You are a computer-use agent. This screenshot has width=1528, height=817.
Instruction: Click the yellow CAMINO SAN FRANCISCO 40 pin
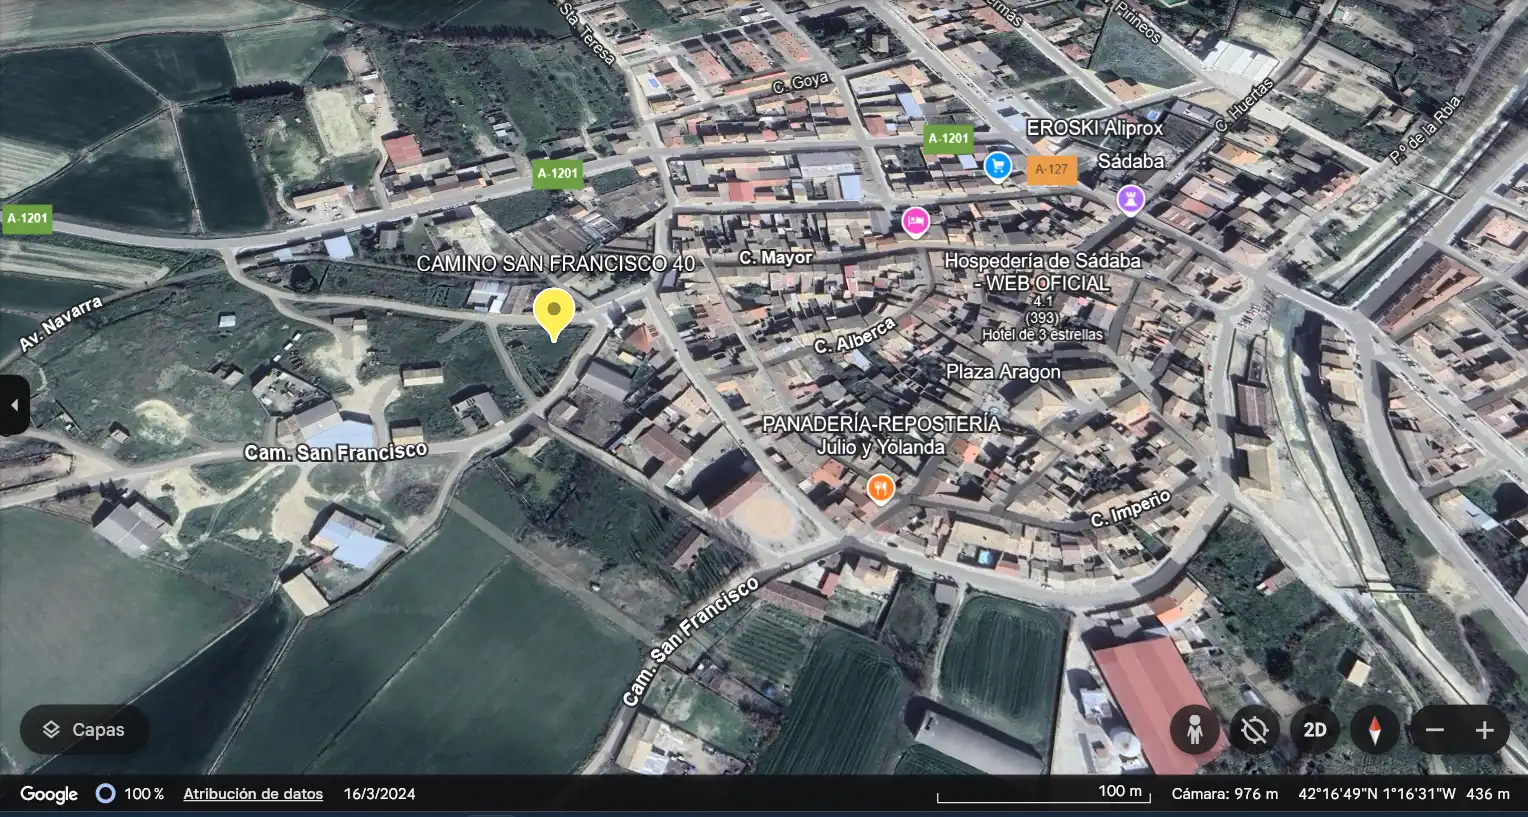click(554, 314)
